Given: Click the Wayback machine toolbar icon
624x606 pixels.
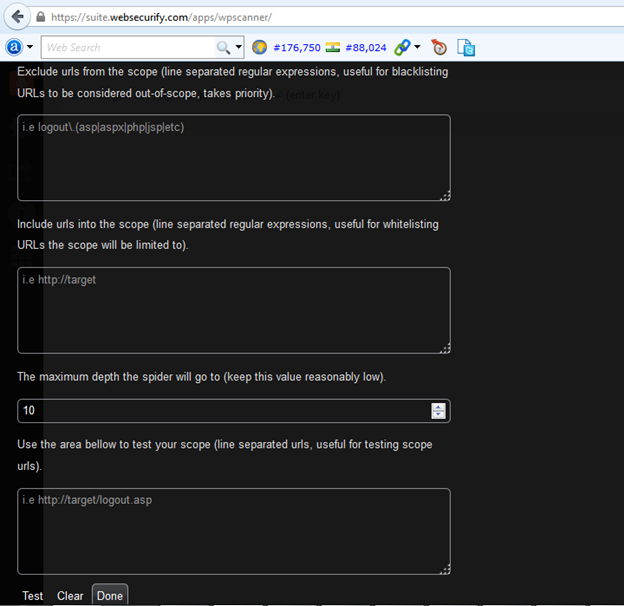Looking at the screenshot, I should 438,47.
